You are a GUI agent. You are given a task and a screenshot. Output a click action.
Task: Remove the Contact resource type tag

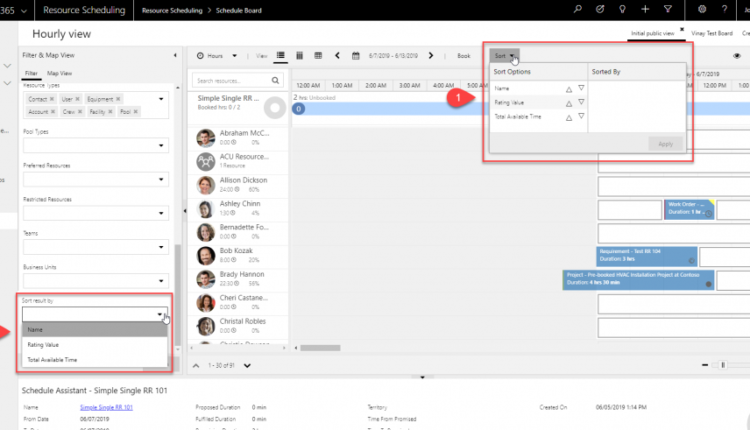[x=51, y=100]
